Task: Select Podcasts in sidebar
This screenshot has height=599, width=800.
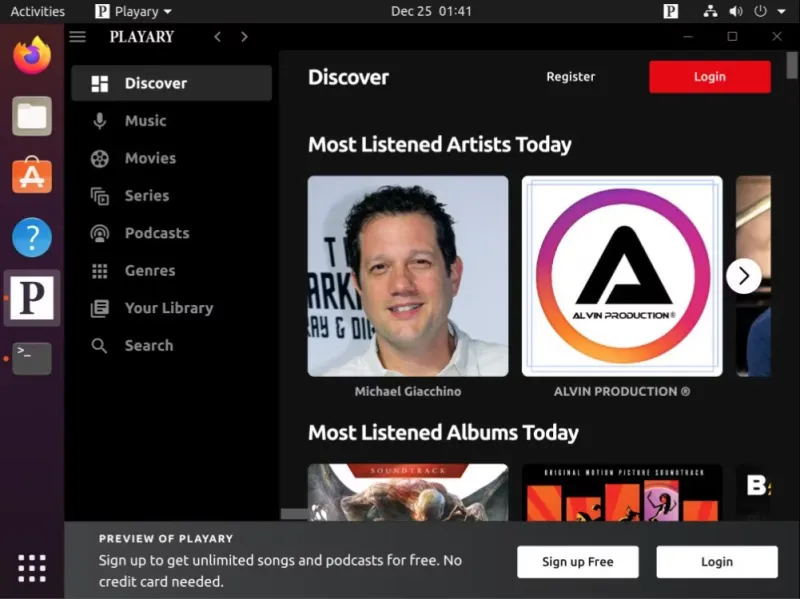Action: [171, 233]
